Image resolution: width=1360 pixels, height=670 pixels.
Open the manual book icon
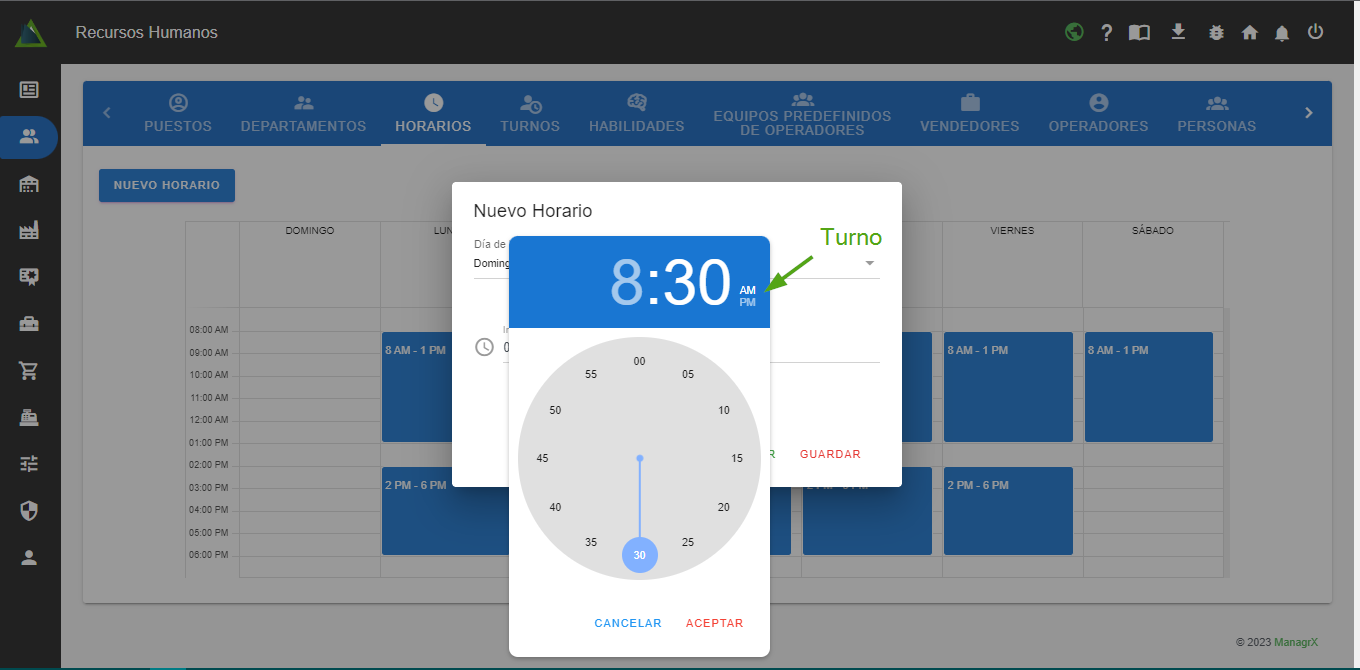1139,32
